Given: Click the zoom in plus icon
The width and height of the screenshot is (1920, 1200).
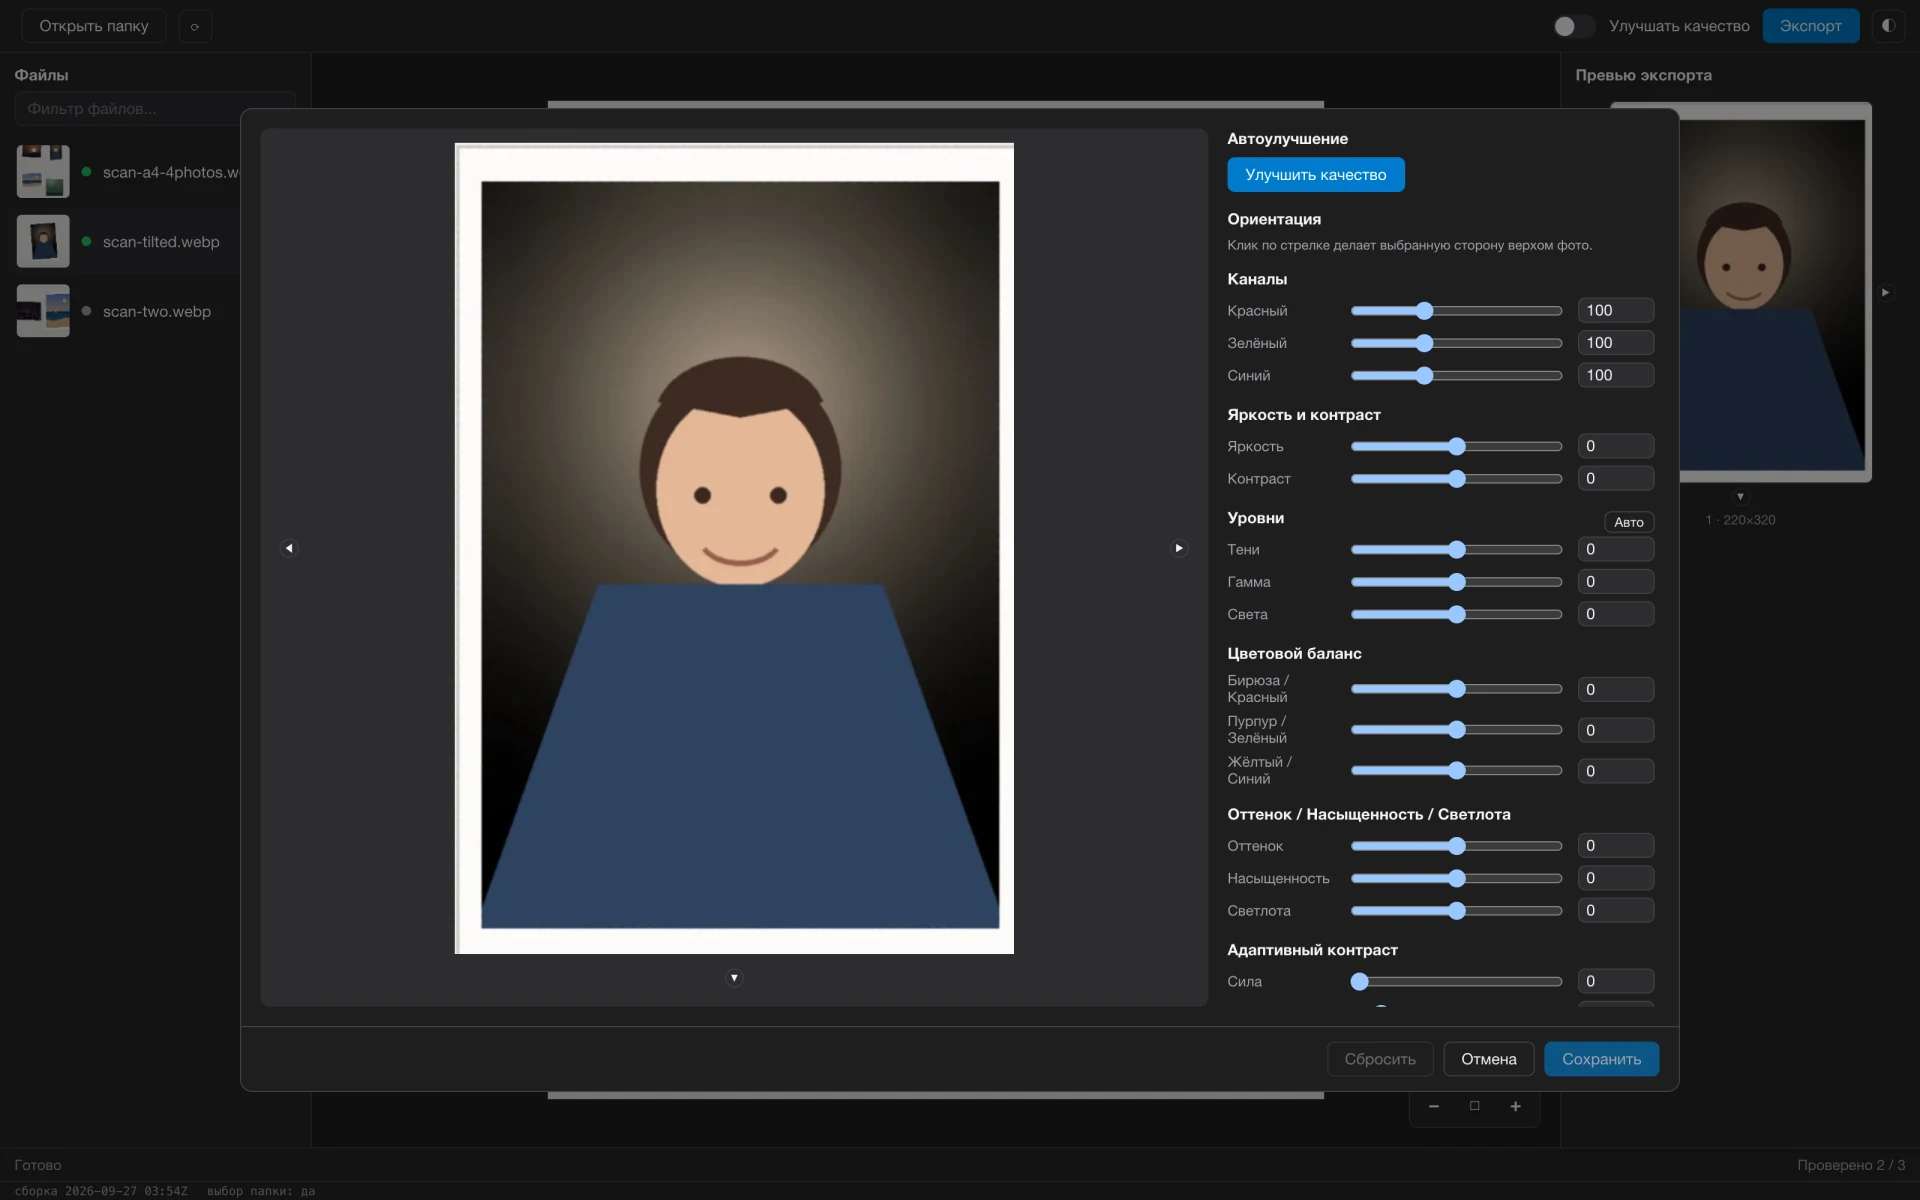Looking at the screenshot, I should pyautogui.click(x=1515, y=1106).
